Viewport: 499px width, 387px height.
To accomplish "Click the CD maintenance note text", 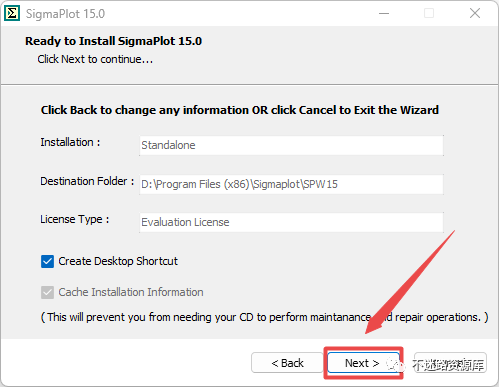I will pos(265,317).
